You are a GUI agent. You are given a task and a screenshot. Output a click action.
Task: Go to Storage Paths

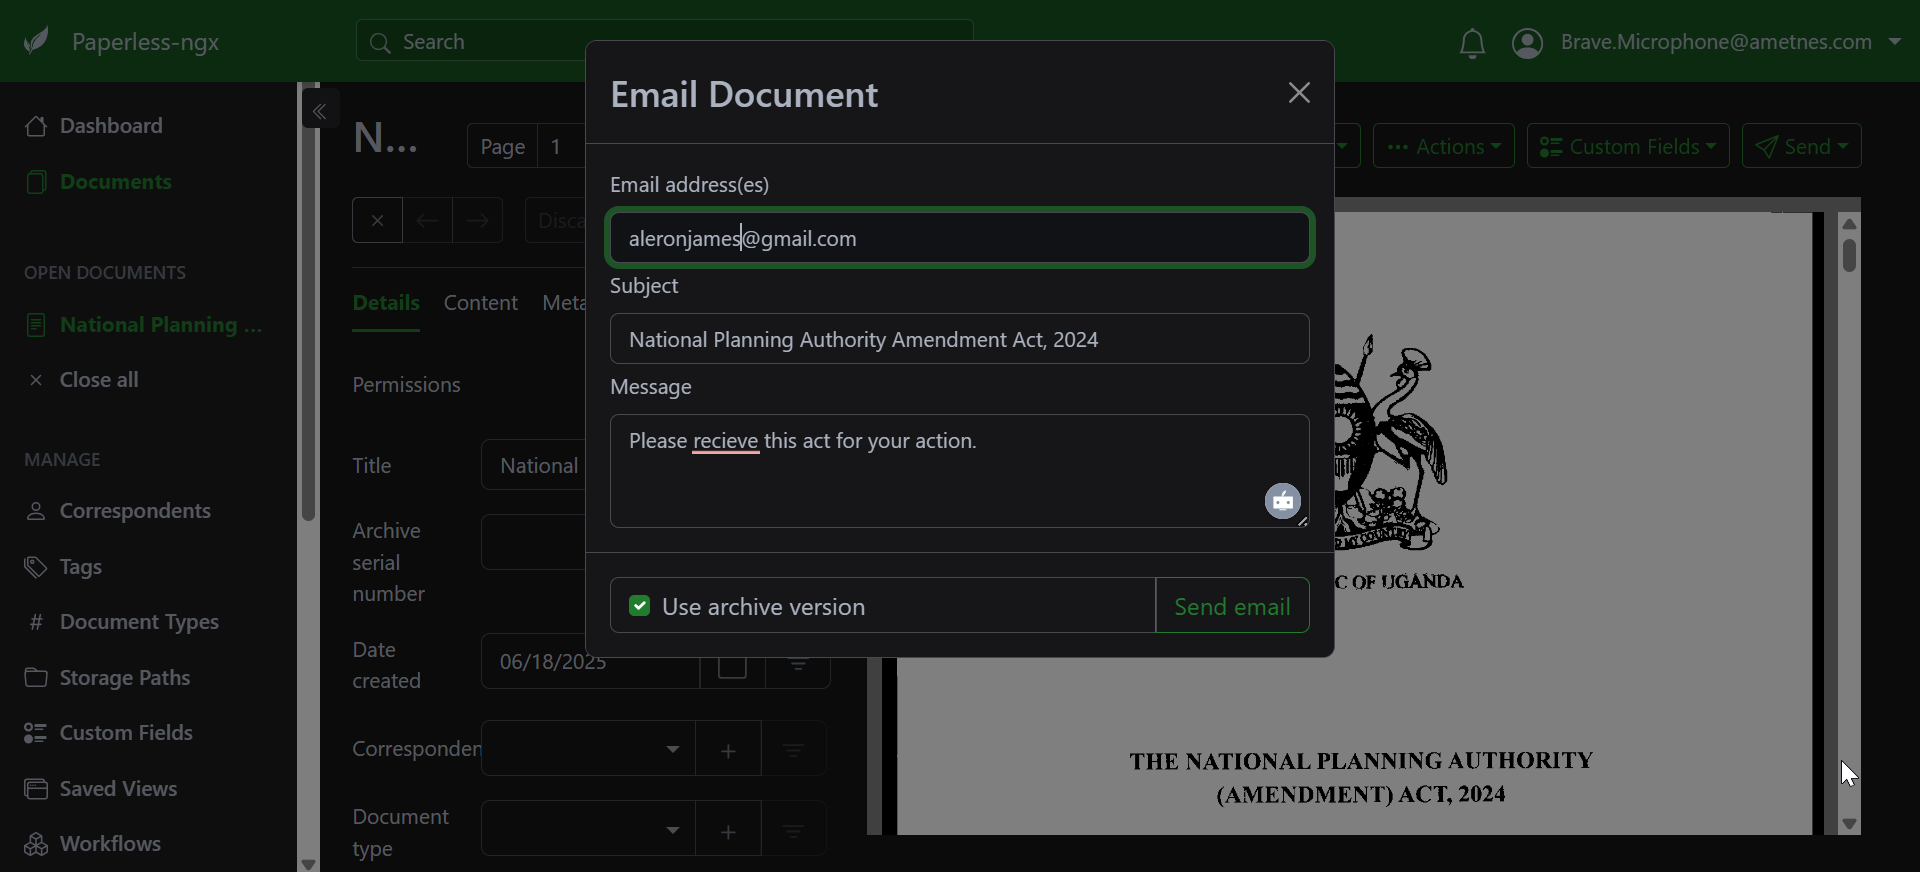[x=124, y=678]
